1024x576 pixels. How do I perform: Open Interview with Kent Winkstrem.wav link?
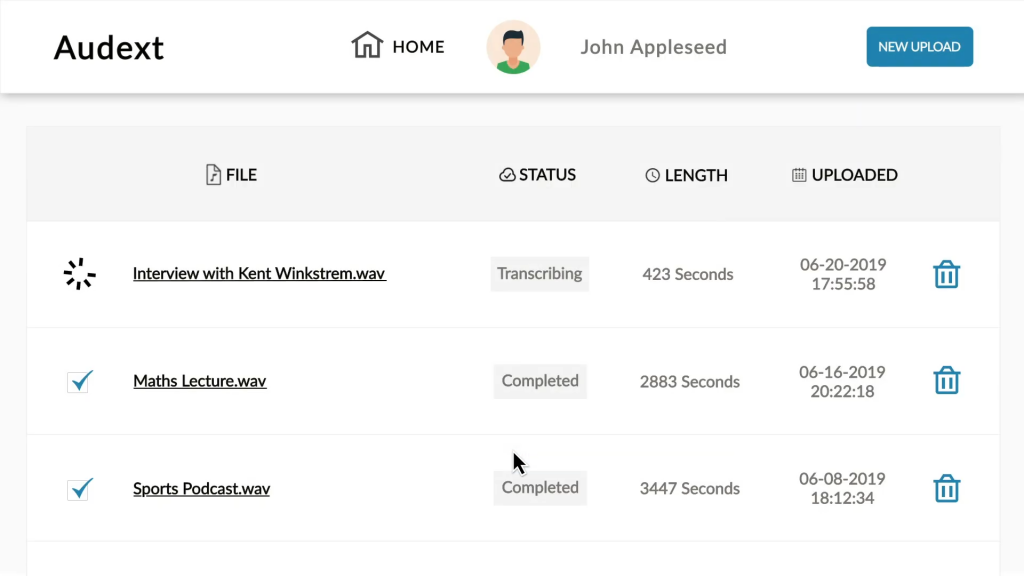(259, 274)
